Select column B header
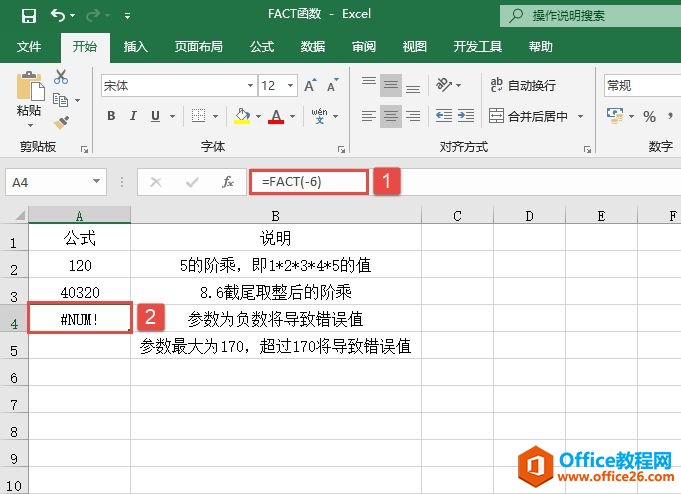Screen dimensions: 681x494 (x=275, y=216)
